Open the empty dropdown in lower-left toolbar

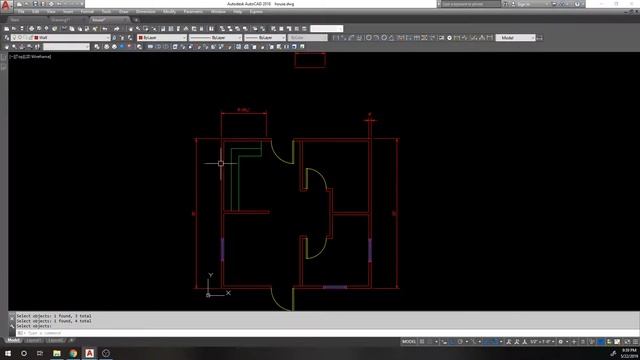[67, 47]
